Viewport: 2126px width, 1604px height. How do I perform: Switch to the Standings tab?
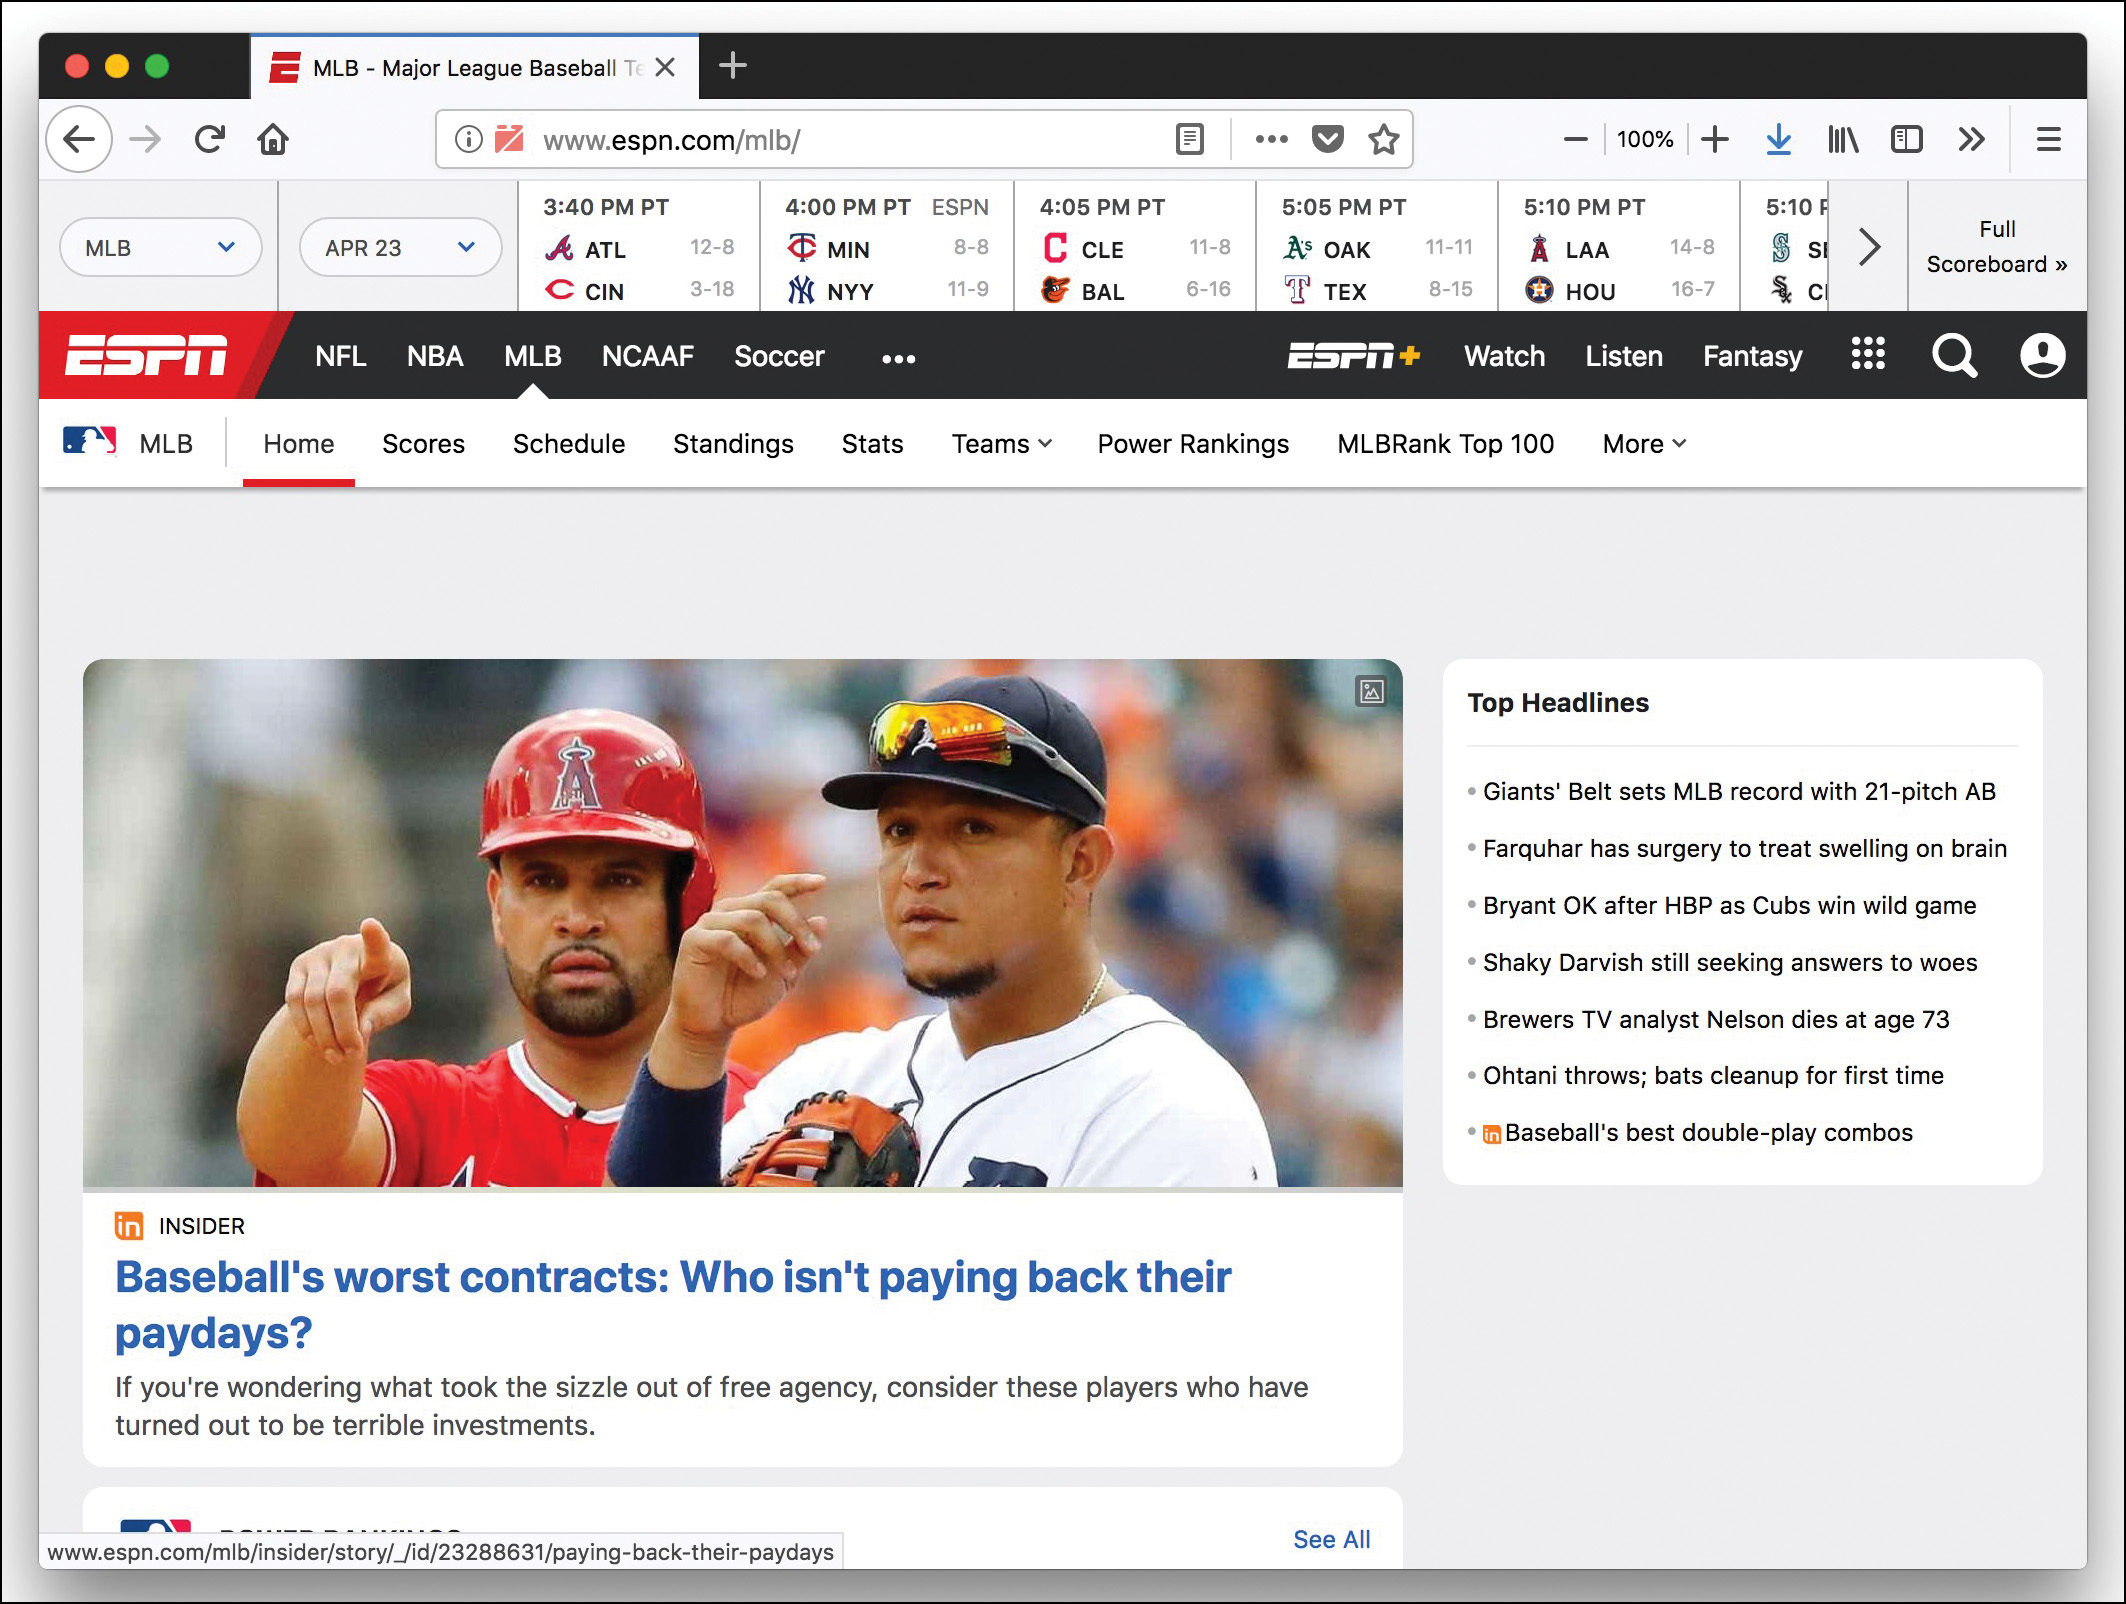[733, 444]
